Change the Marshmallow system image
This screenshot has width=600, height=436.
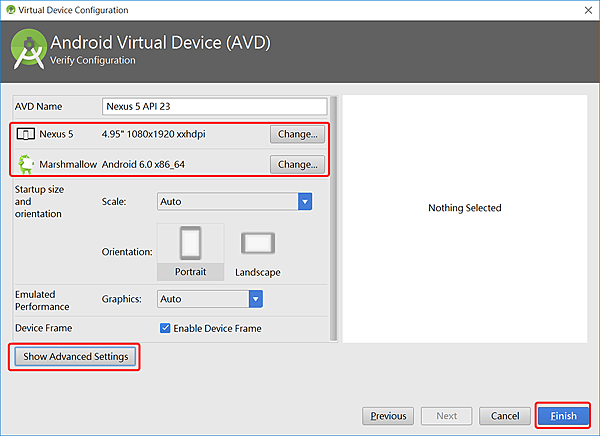(297, 165)
